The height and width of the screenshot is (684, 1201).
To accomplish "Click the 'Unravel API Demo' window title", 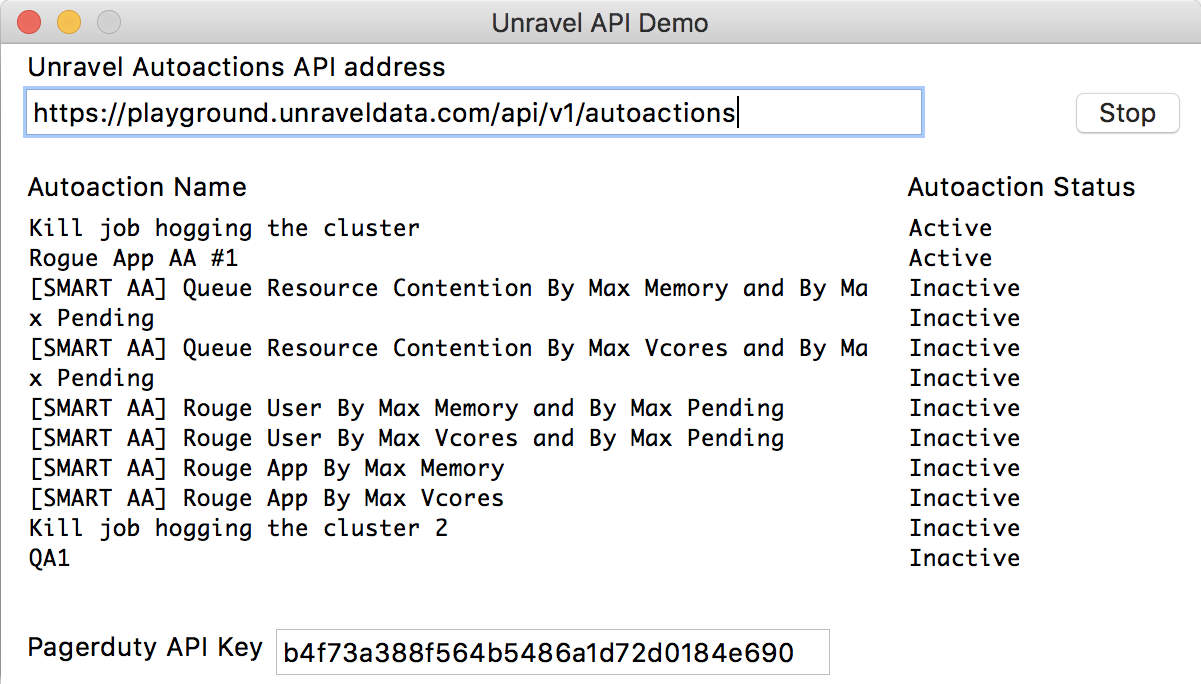I will (600, 22).
